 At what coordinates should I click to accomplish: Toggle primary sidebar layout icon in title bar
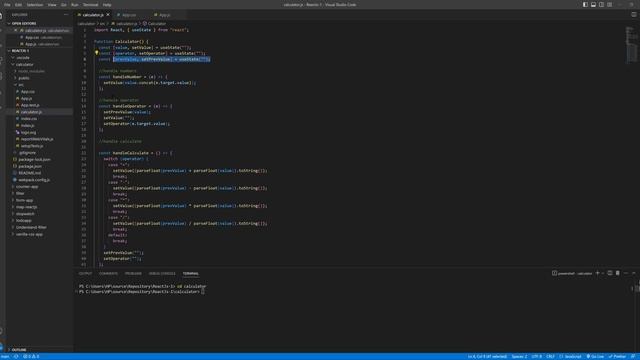(x=585, y=4)
